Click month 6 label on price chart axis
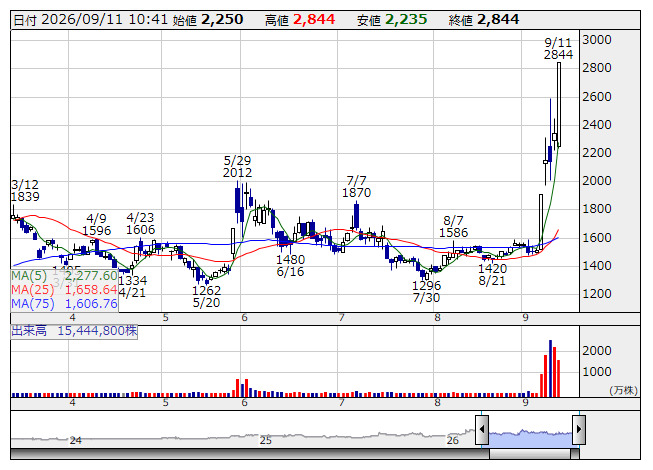This screenshot has width=653, height=470. click(x=244, y=318)
